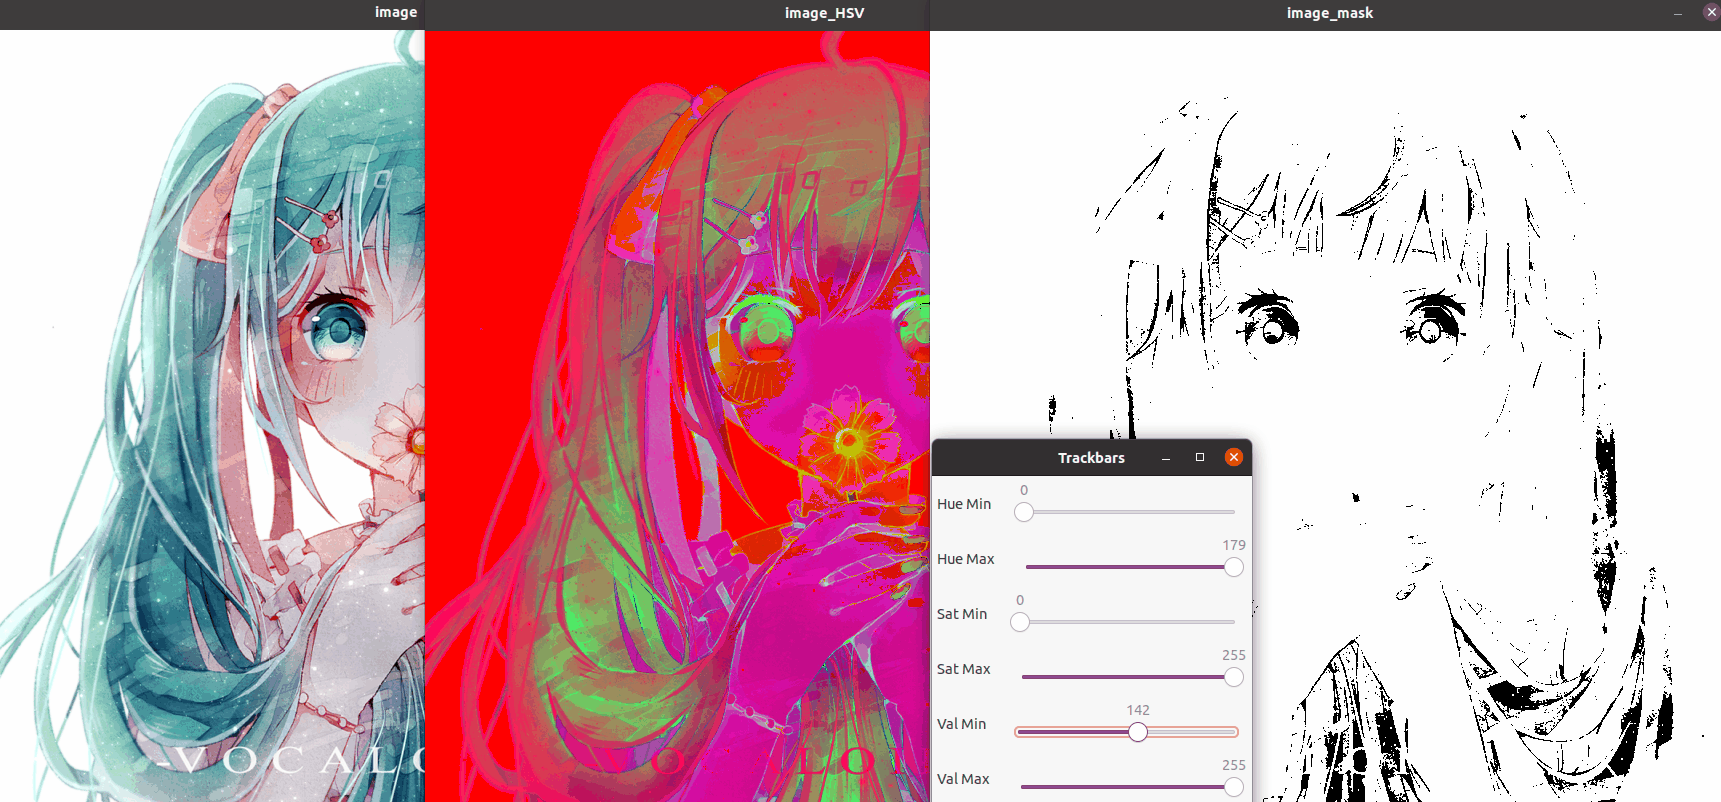Image resolution: width=1721 pixels, height=802 pixels.
Task: Click the Val Min value 142
Action: 1138,710
